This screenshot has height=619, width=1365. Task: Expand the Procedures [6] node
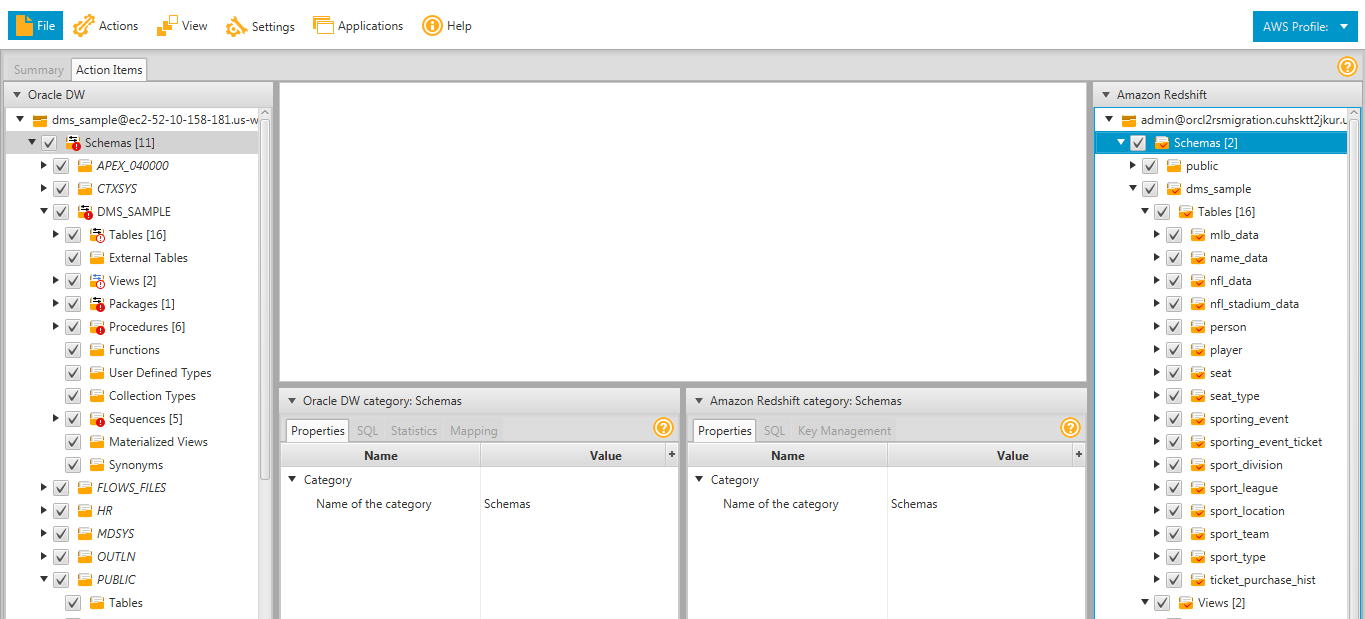pyautogui.click(x=56, y=327)
